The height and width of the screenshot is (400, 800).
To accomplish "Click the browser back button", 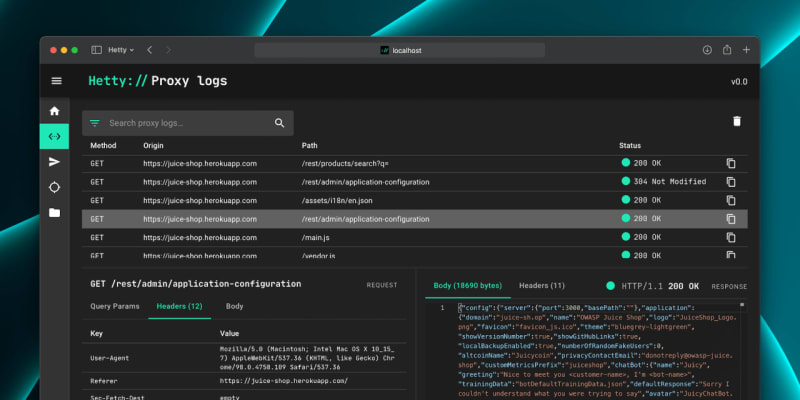I will (x=150, y=49).
